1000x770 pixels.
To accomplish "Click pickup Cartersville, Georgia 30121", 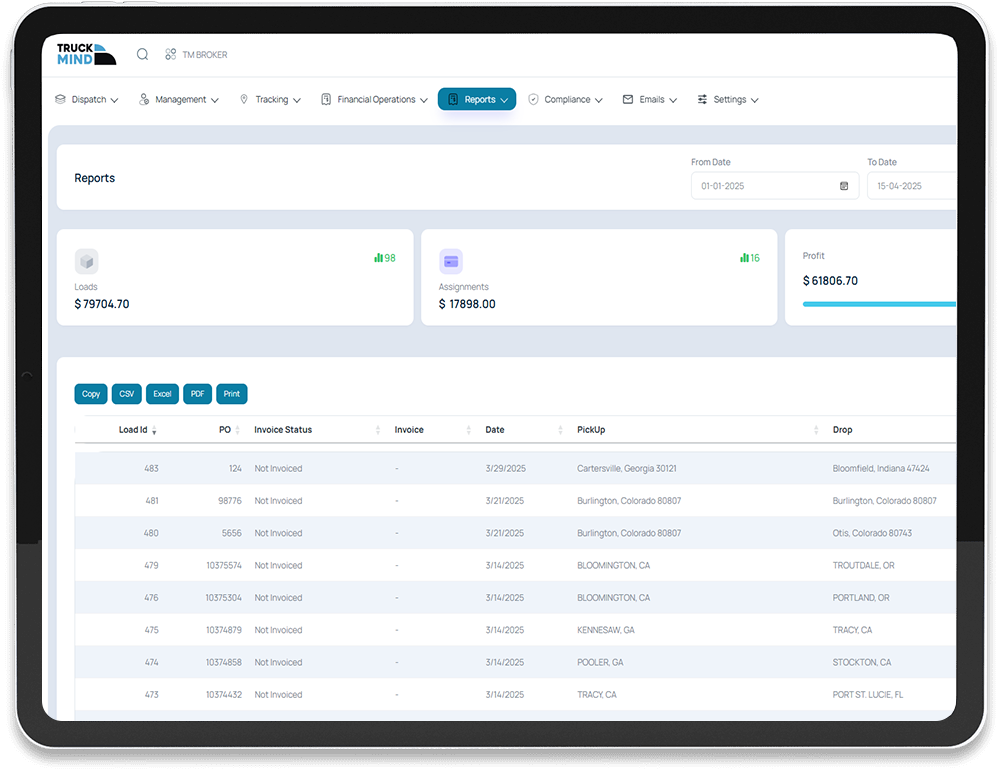I will [x=627, y=468].
